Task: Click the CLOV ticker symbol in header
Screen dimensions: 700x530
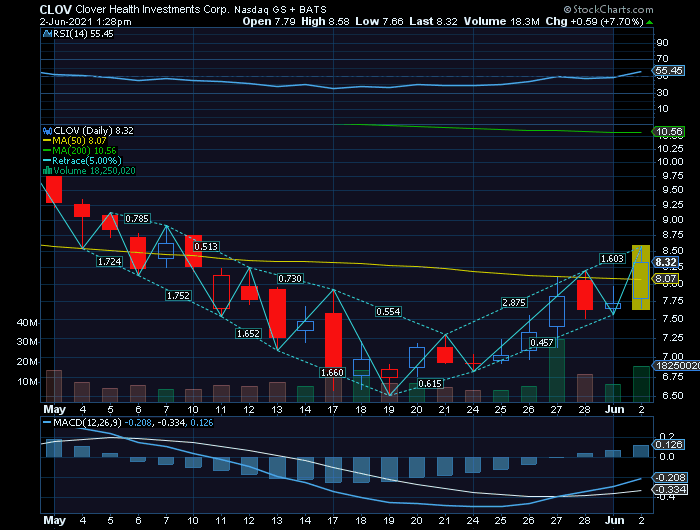Action: [55, 9]
